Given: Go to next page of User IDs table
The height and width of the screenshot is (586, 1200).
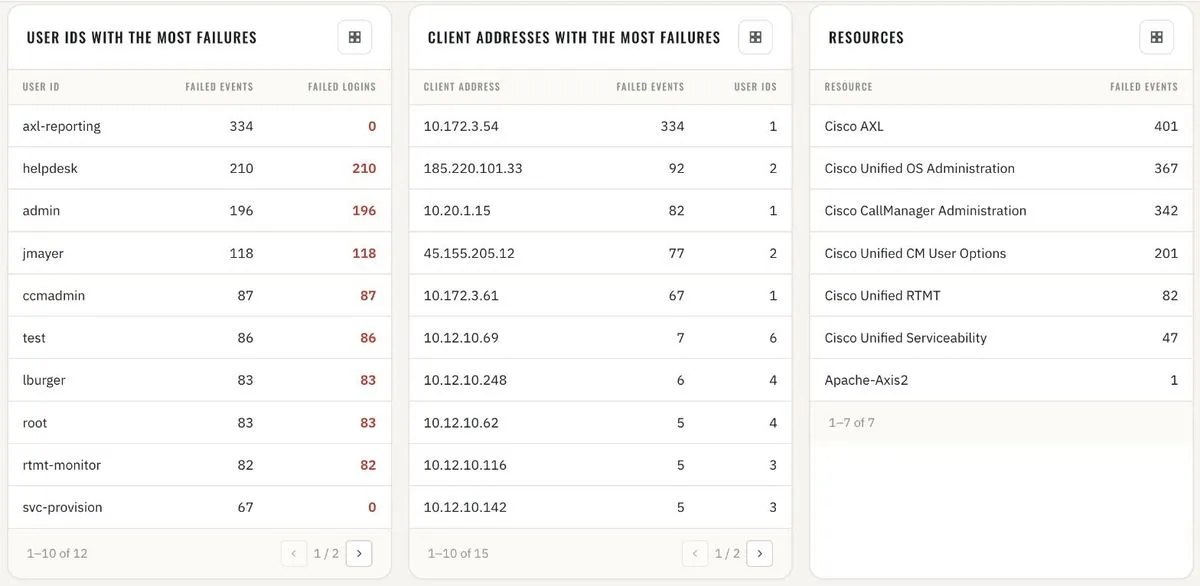Looking at the screenshot, I should (x=359, y=553).
